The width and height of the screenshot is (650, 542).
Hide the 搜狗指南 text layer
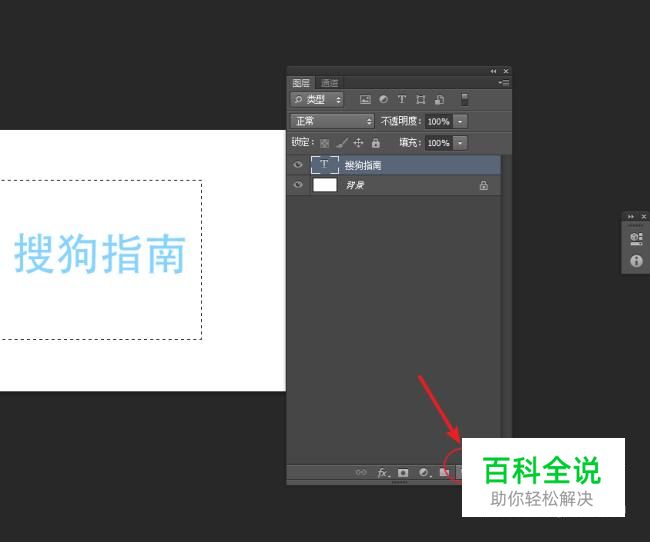pos(298,165)
